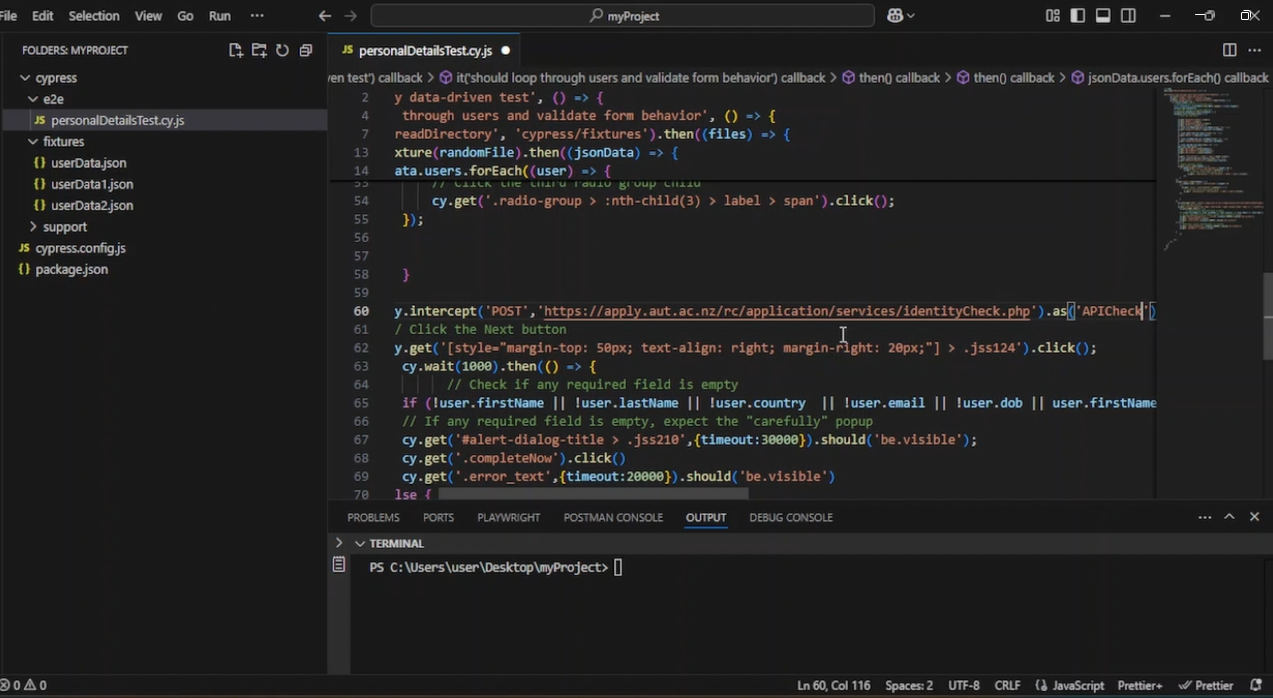The height and width of the screenshot is (698, 1273).
Task: Toggle the bottom panel layout button
Action: [x=1103, y=16]
